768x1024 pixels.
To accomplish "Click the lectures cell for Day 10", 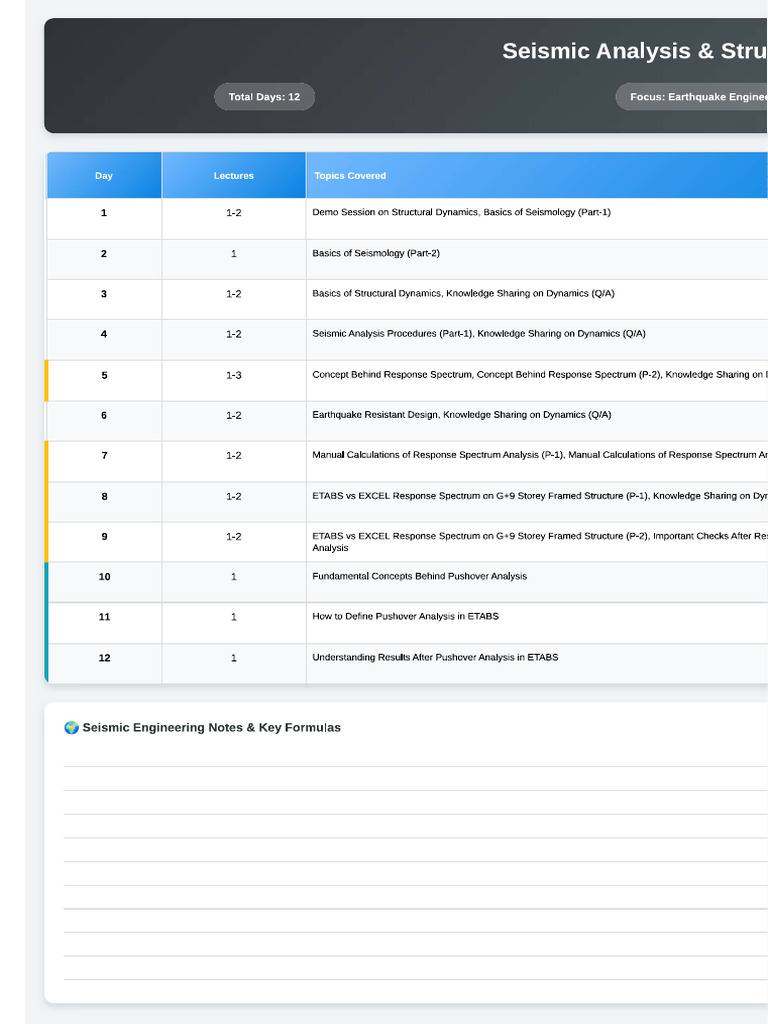I will click(234, 583).
